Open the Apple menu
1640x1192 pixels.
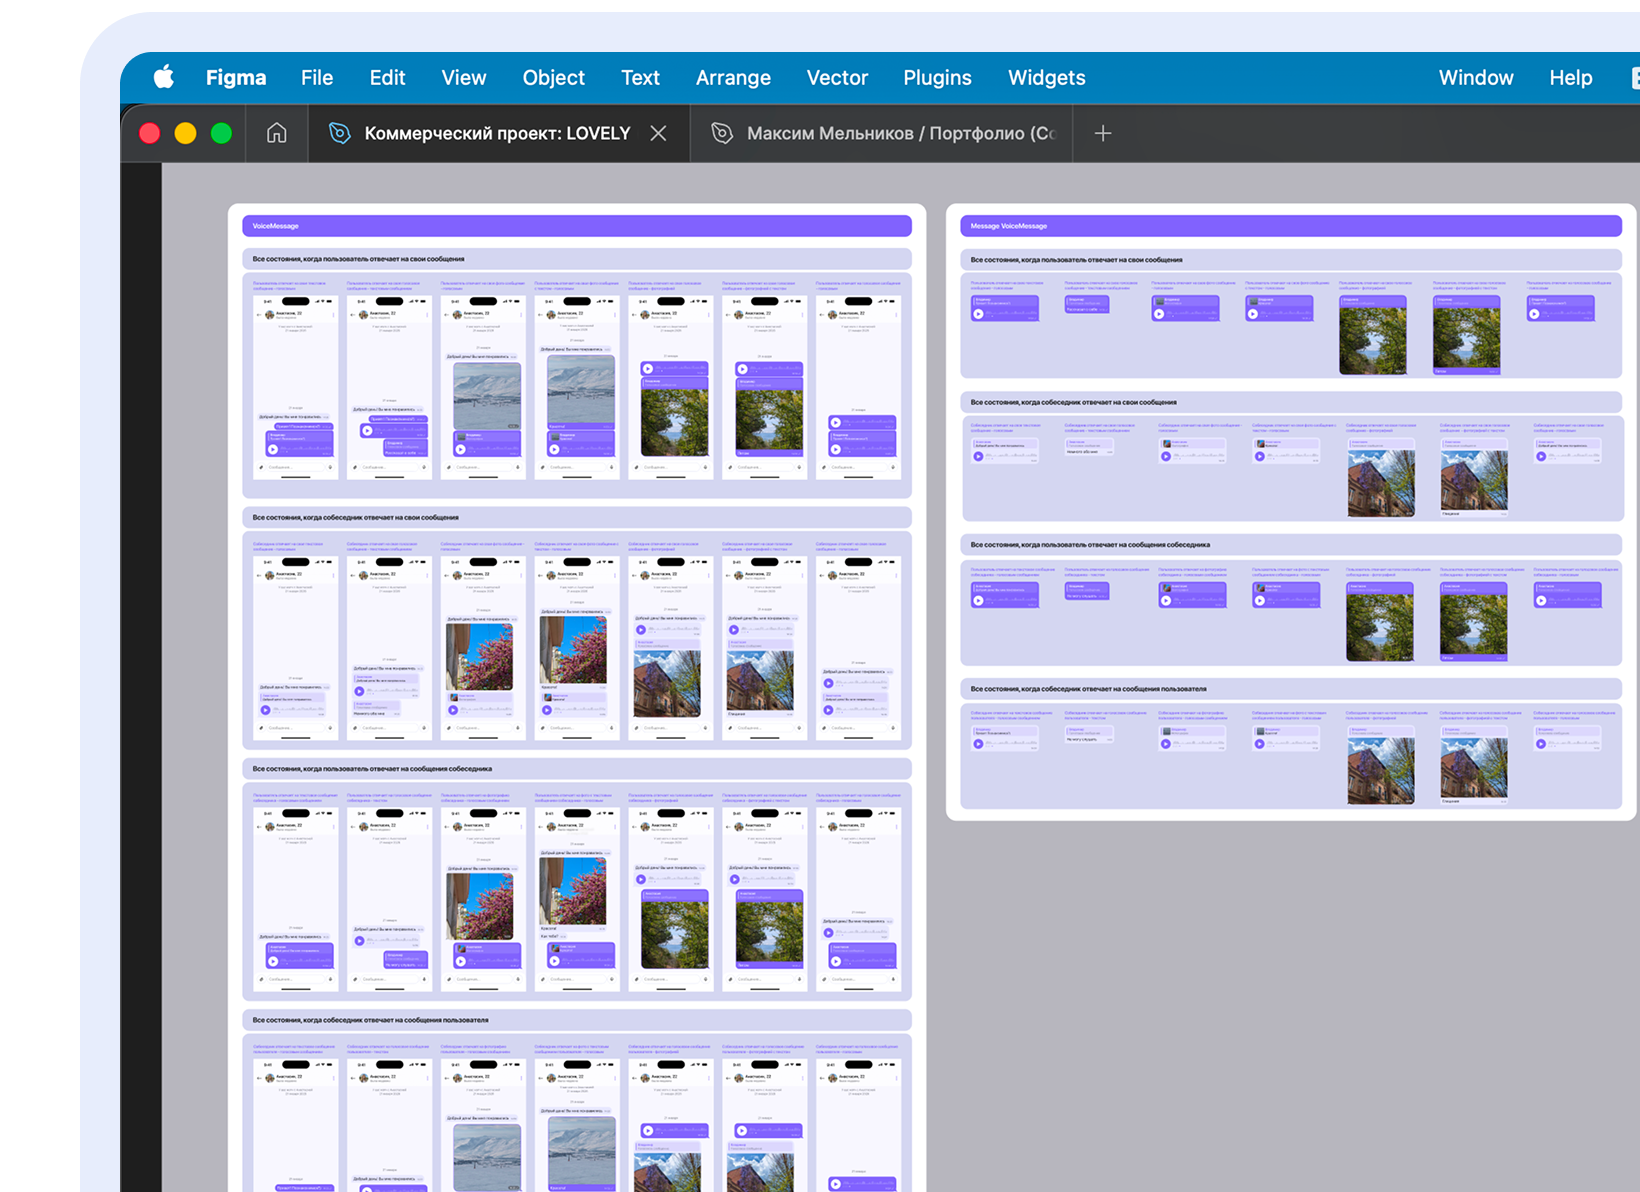(164, 78)
